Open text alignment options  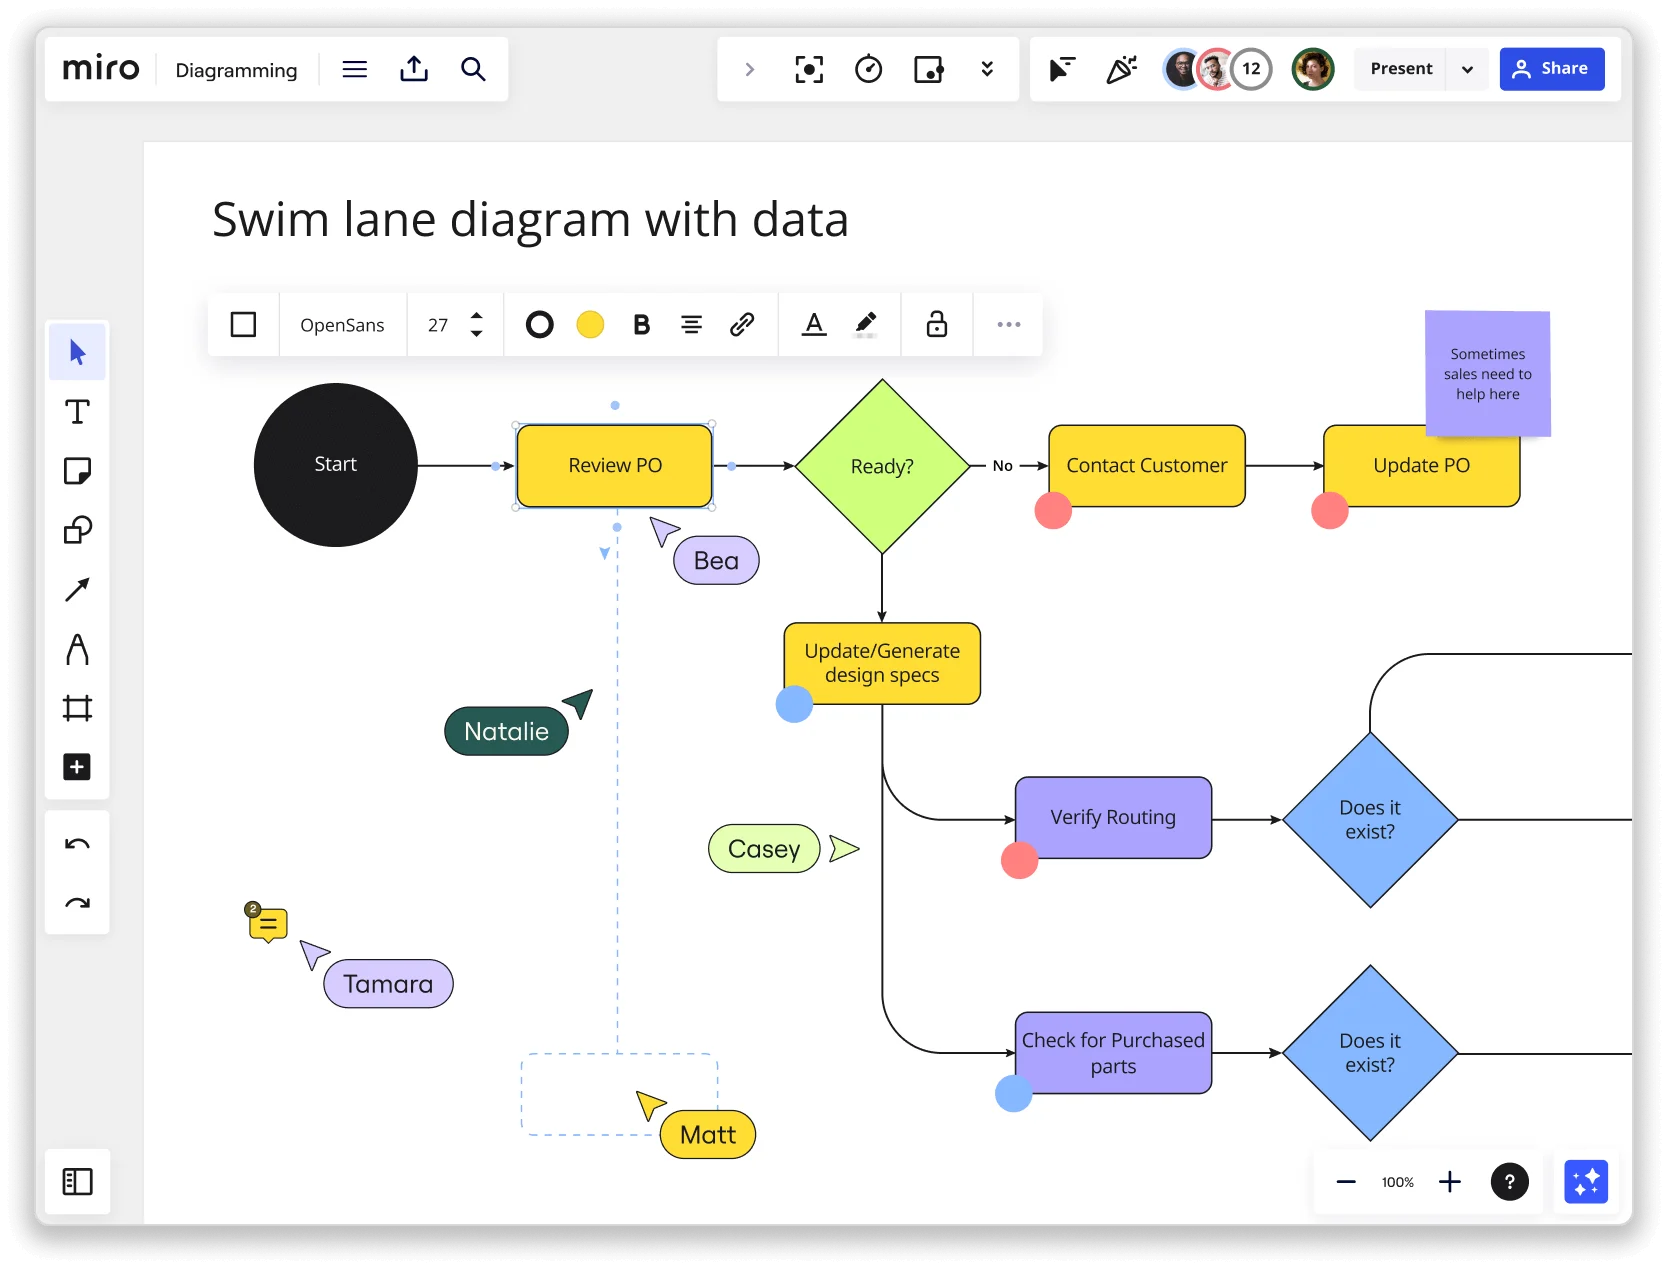click(691, 324)
